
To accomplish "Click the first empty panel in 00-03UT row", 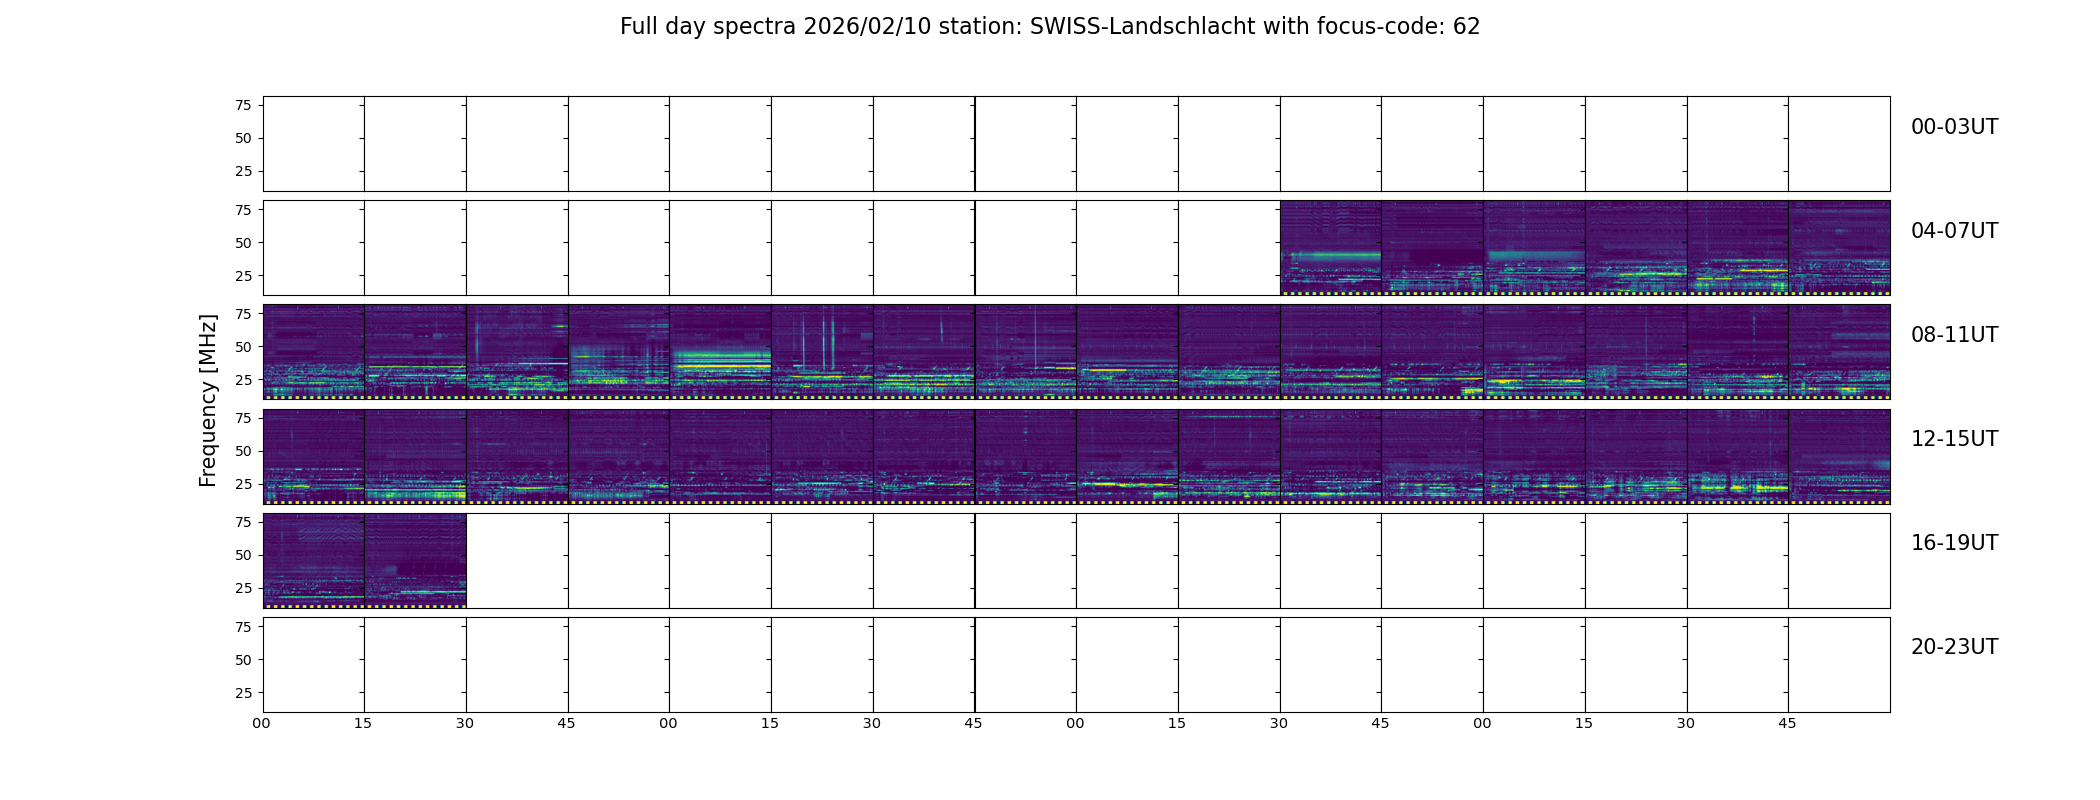I will coord(313,143).
